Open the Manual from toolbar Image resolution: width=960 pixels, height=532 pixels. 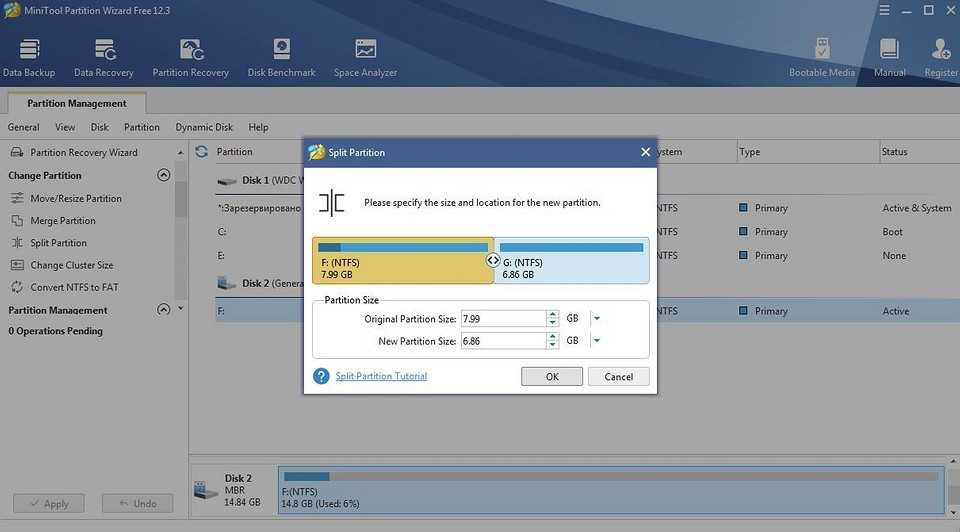point(889,56)
